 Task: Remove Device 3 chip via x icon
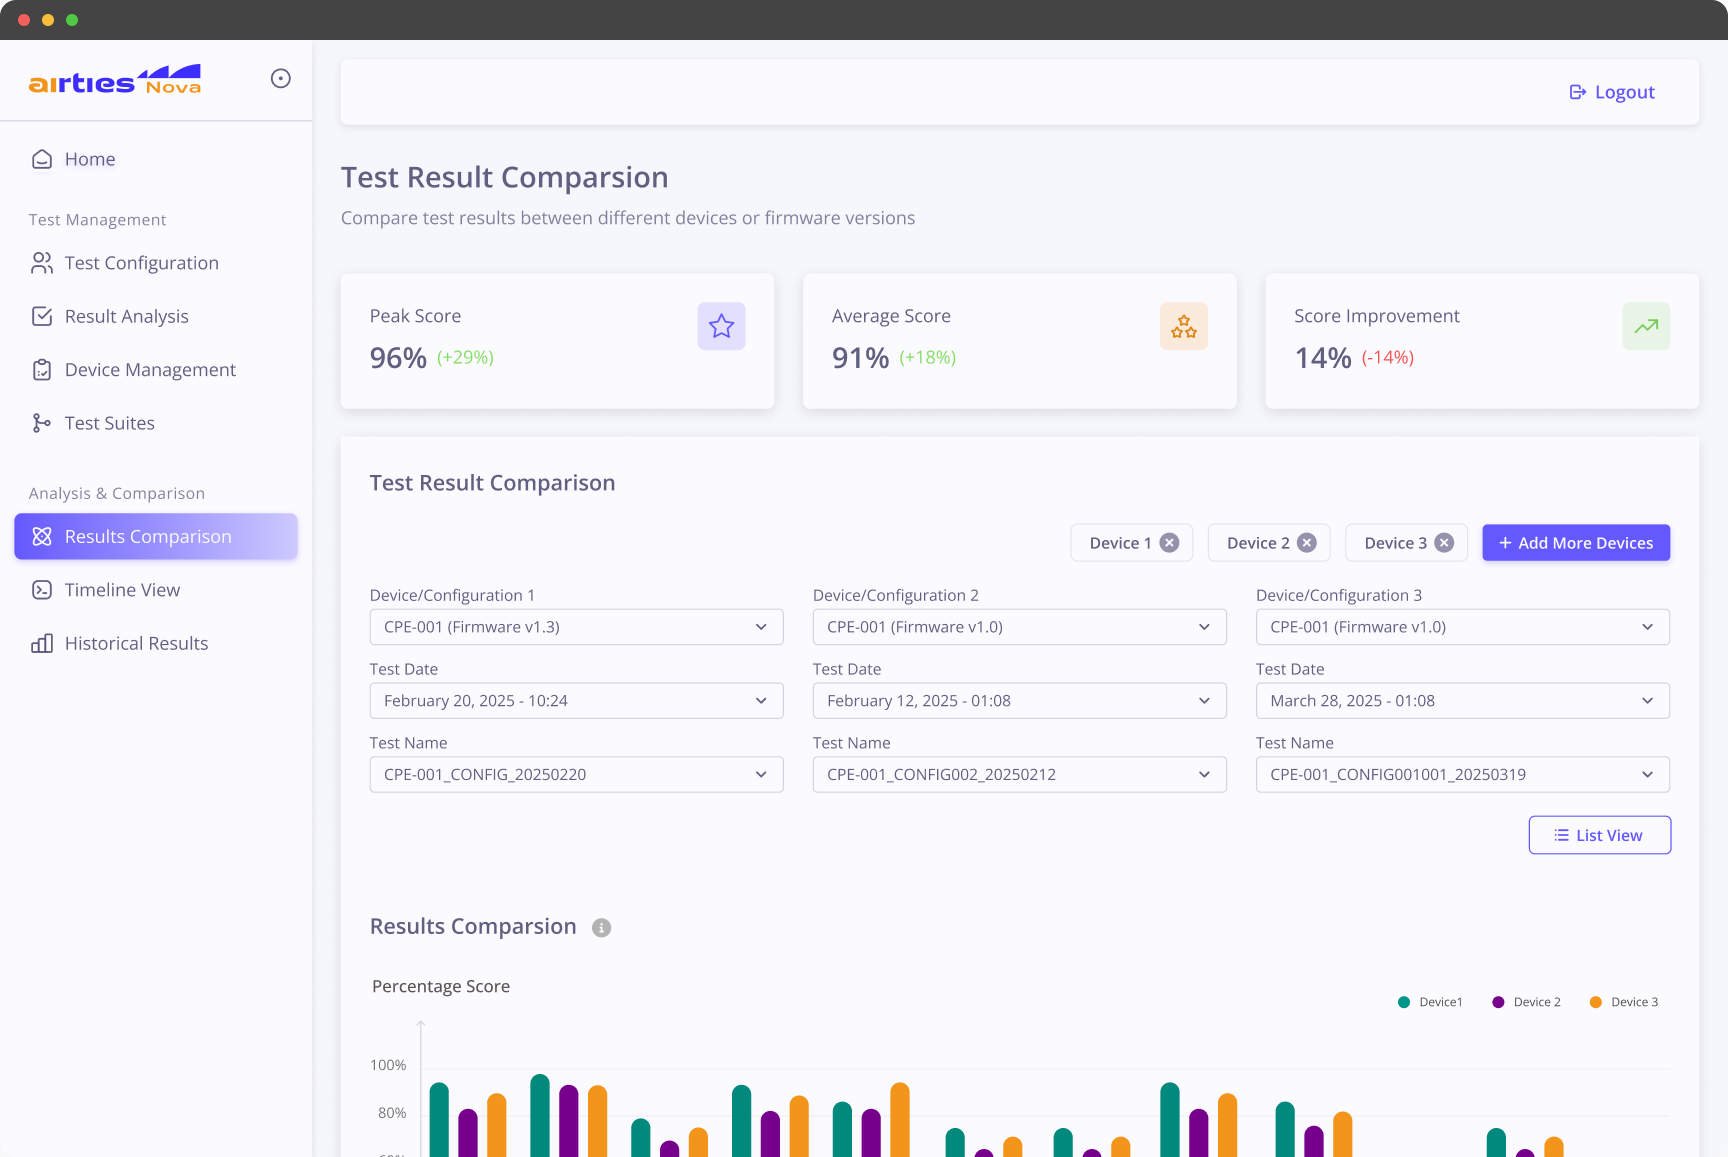[1444, 543]
